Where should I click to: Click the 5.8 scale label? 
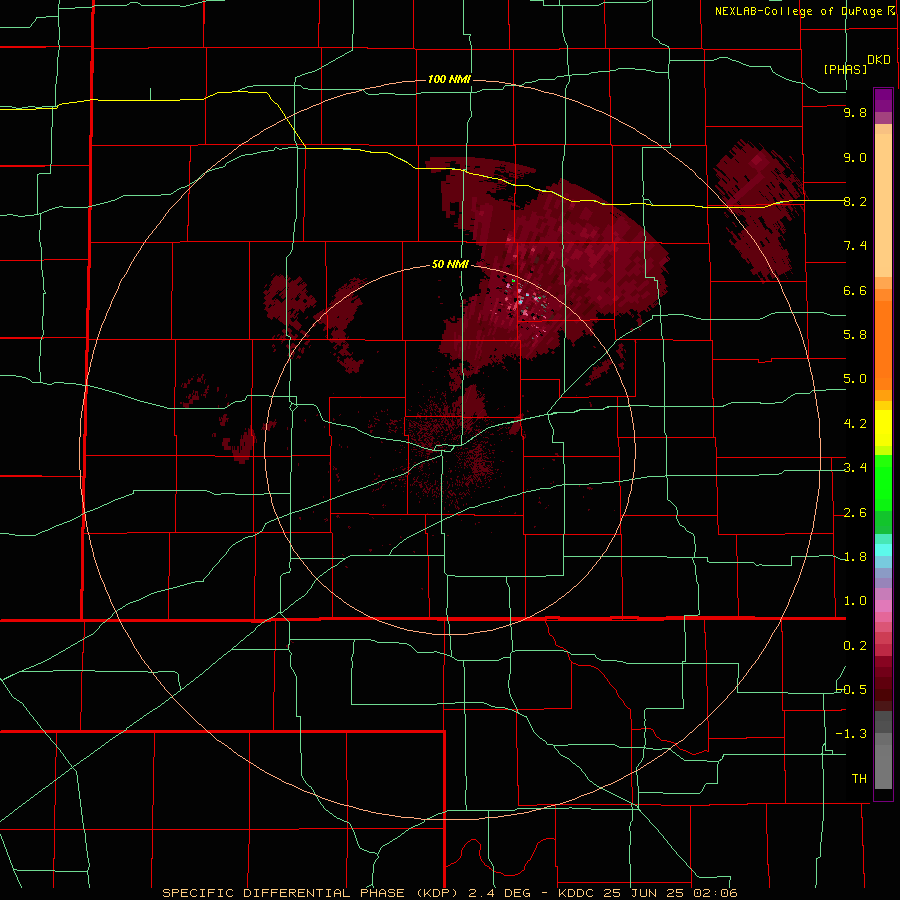(x=855, y=335)
